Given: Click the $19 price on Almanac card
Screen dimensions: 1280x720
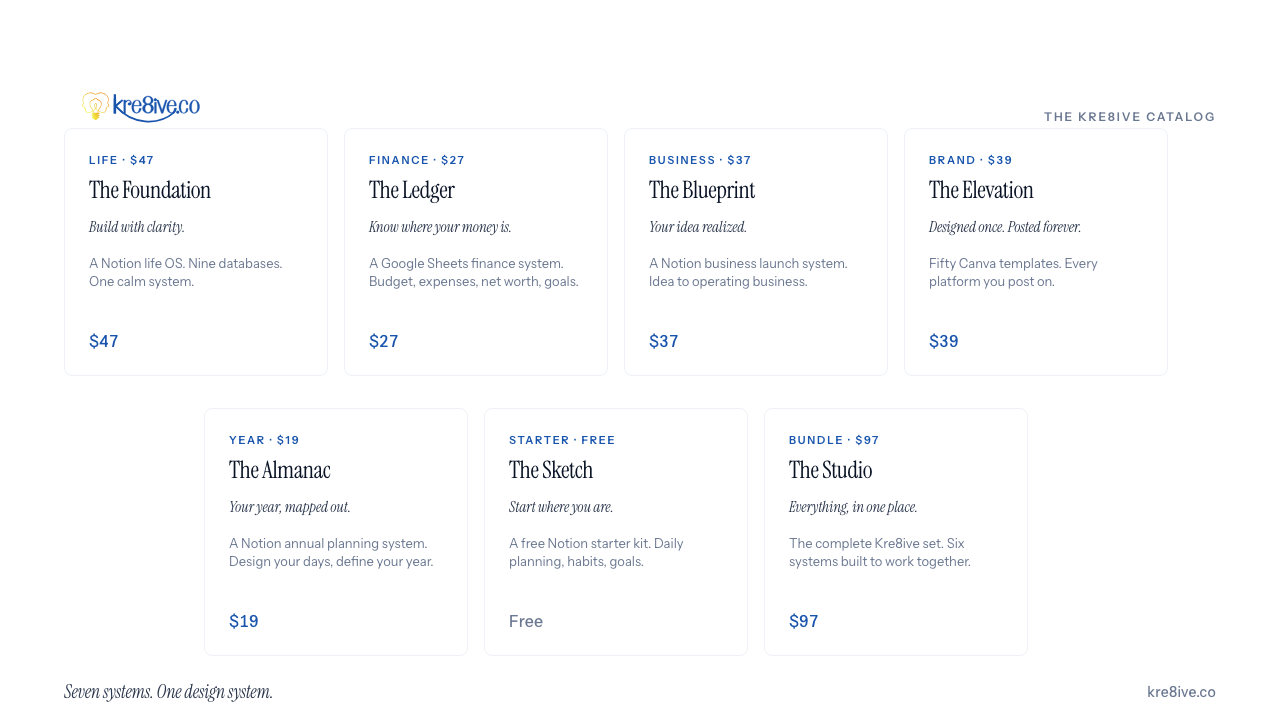Looking at the screenshot, I should coord(244,621).
